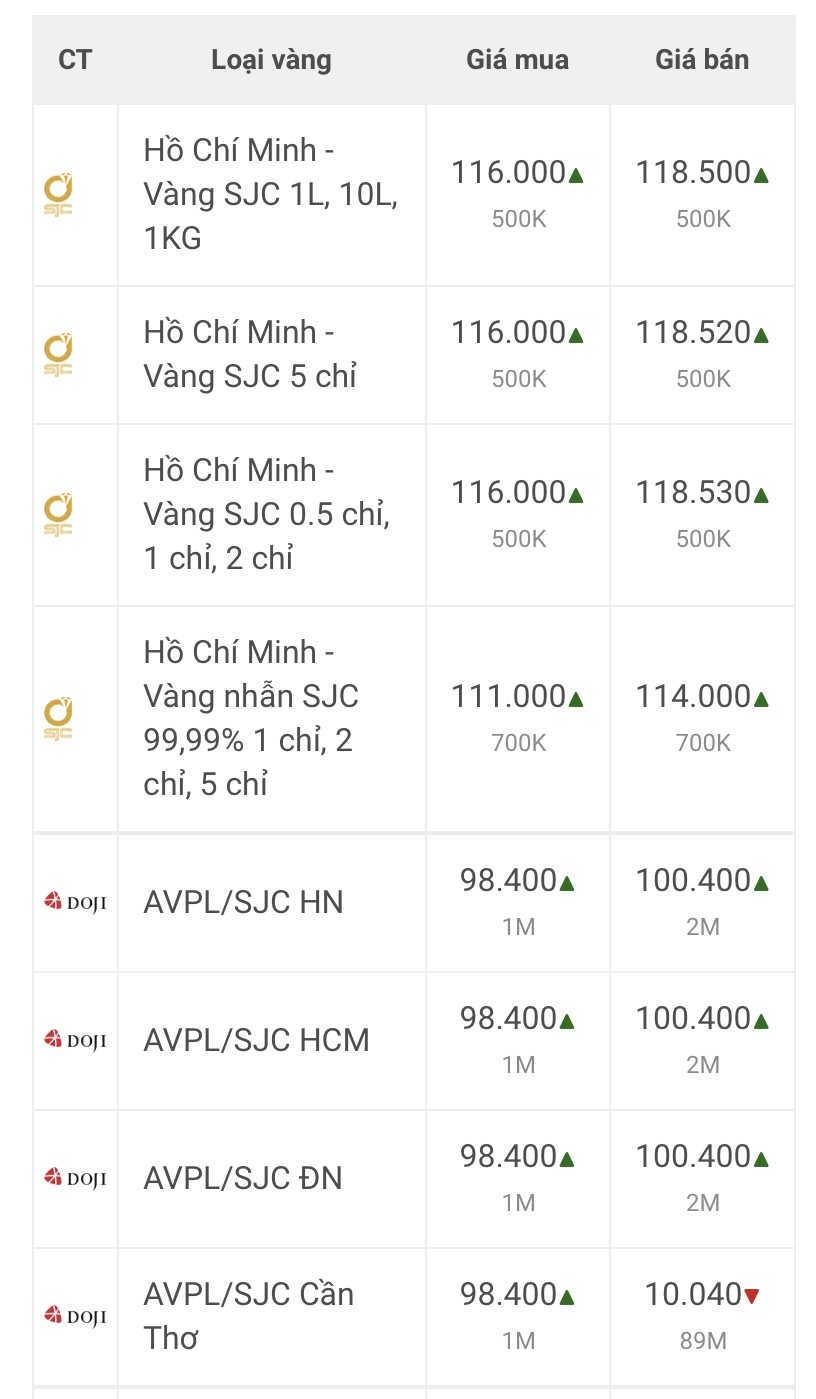Screen dimensions: 816x1399
Task: Click the Giá mua column header
Action: [517, 60]
